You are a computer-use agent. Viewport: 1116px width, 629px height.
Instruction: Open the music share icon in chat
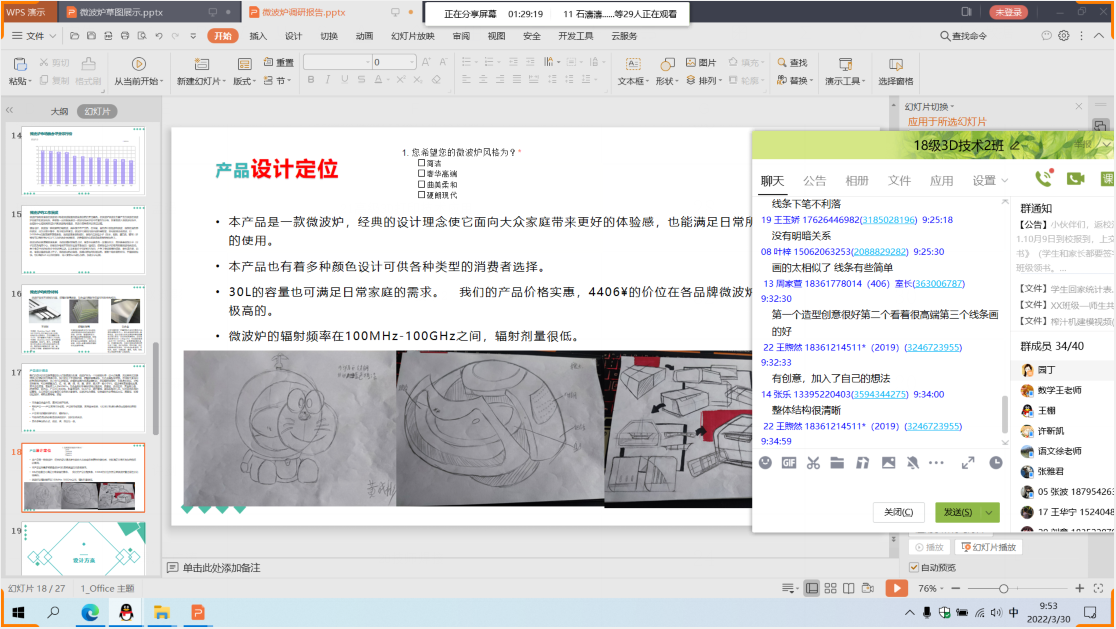pos(863,463)
